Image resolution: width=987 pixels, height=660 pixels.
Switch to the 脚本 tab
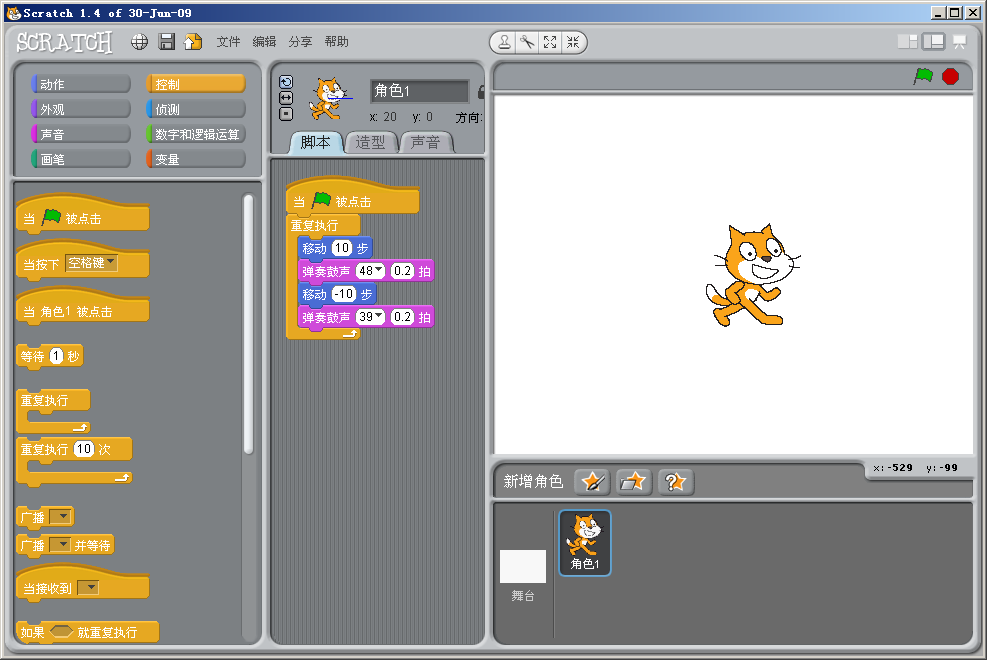pos(316,143)
